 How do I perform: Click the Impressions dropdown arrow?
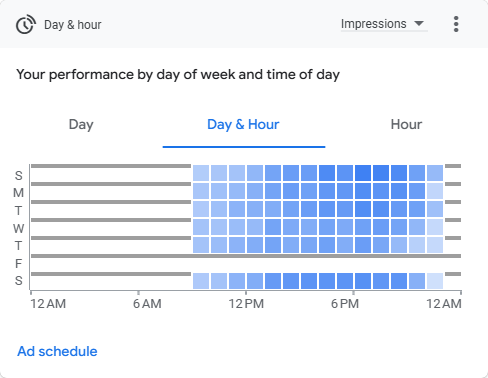(419, 24)
